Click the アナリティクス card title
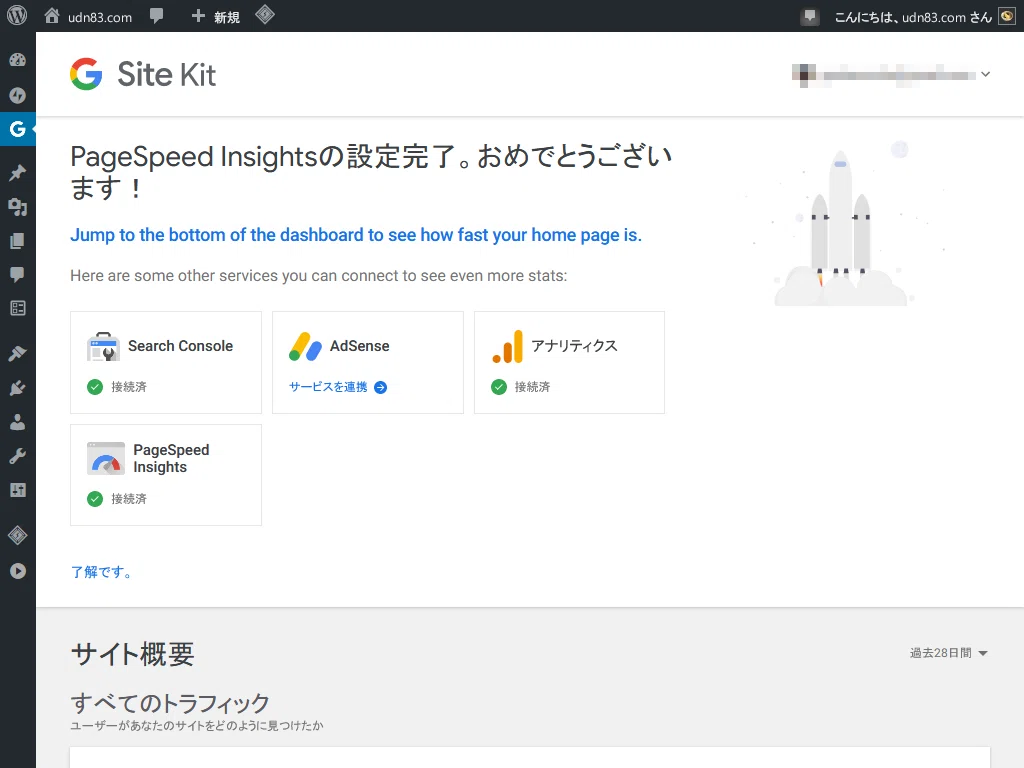Image resolution: width=1024 pixels, height=768 pixels. 574,346
